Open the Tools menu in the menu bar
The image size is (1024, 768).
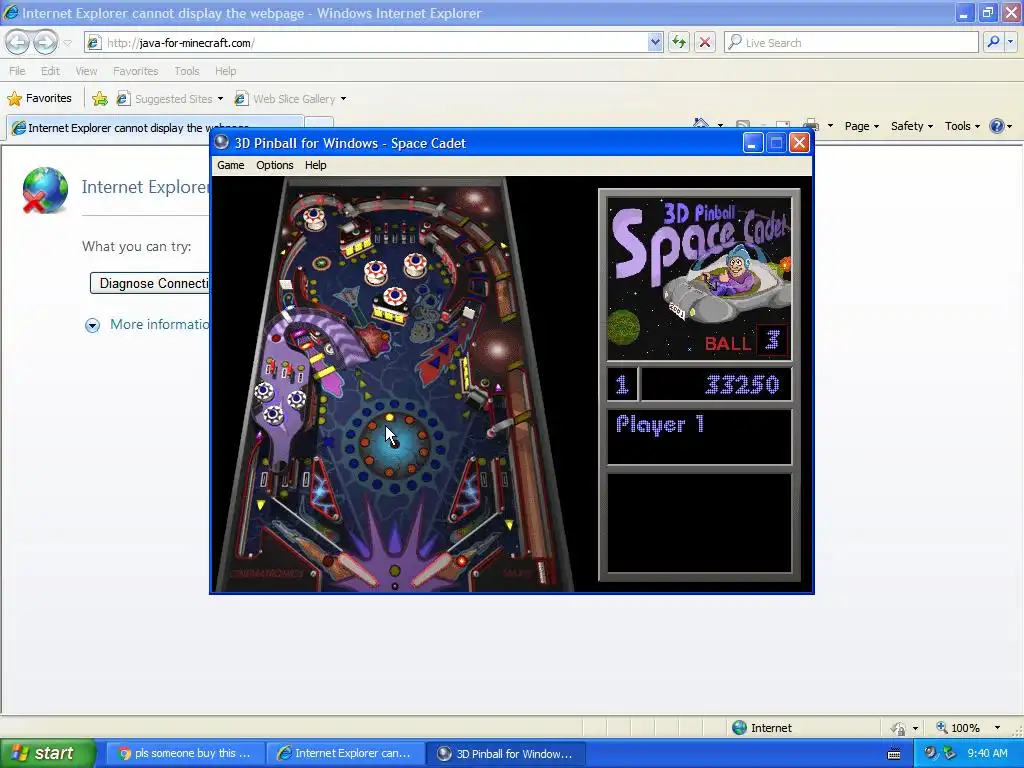tap(187, 71)
